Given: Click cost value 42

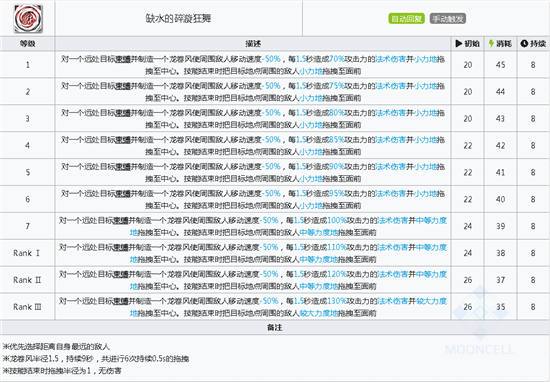Looking at the screenshot, I should coord(501,146).
